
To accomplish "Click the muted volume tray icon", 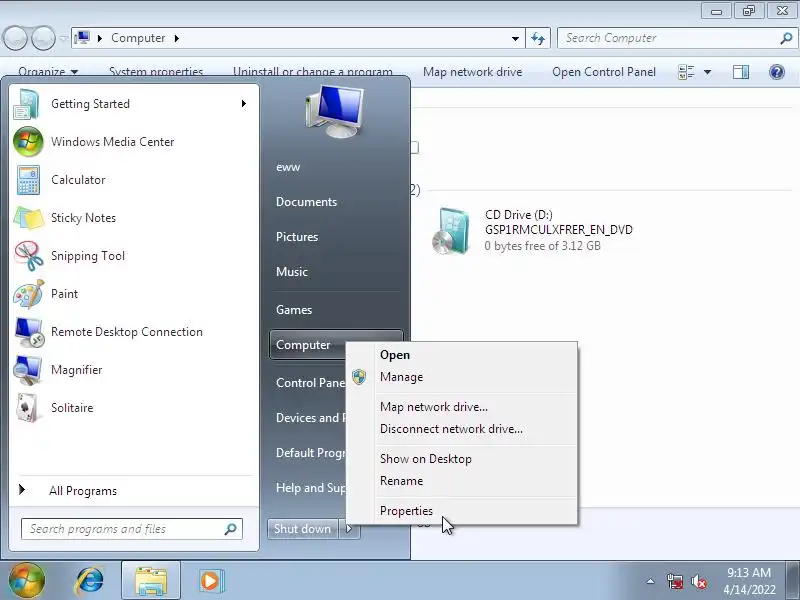I will 698,581.
